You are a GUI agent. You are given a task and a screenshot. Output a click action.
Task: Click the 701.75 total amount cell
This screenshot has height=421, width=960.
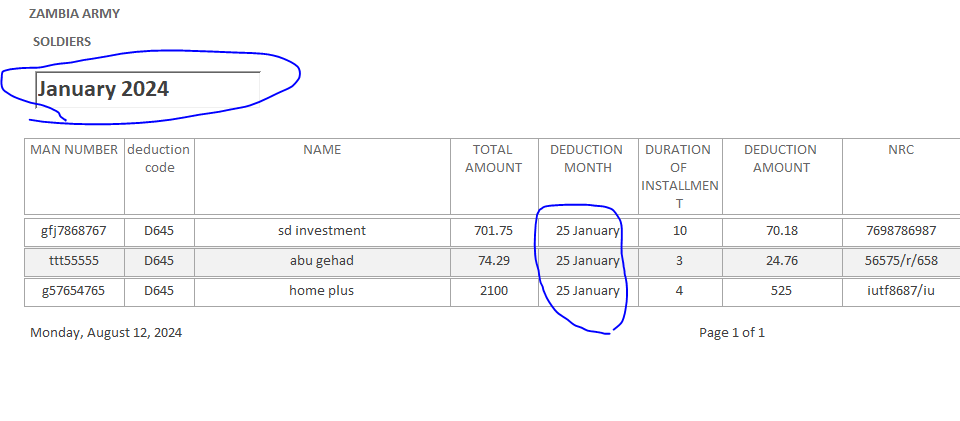(493, 231)
